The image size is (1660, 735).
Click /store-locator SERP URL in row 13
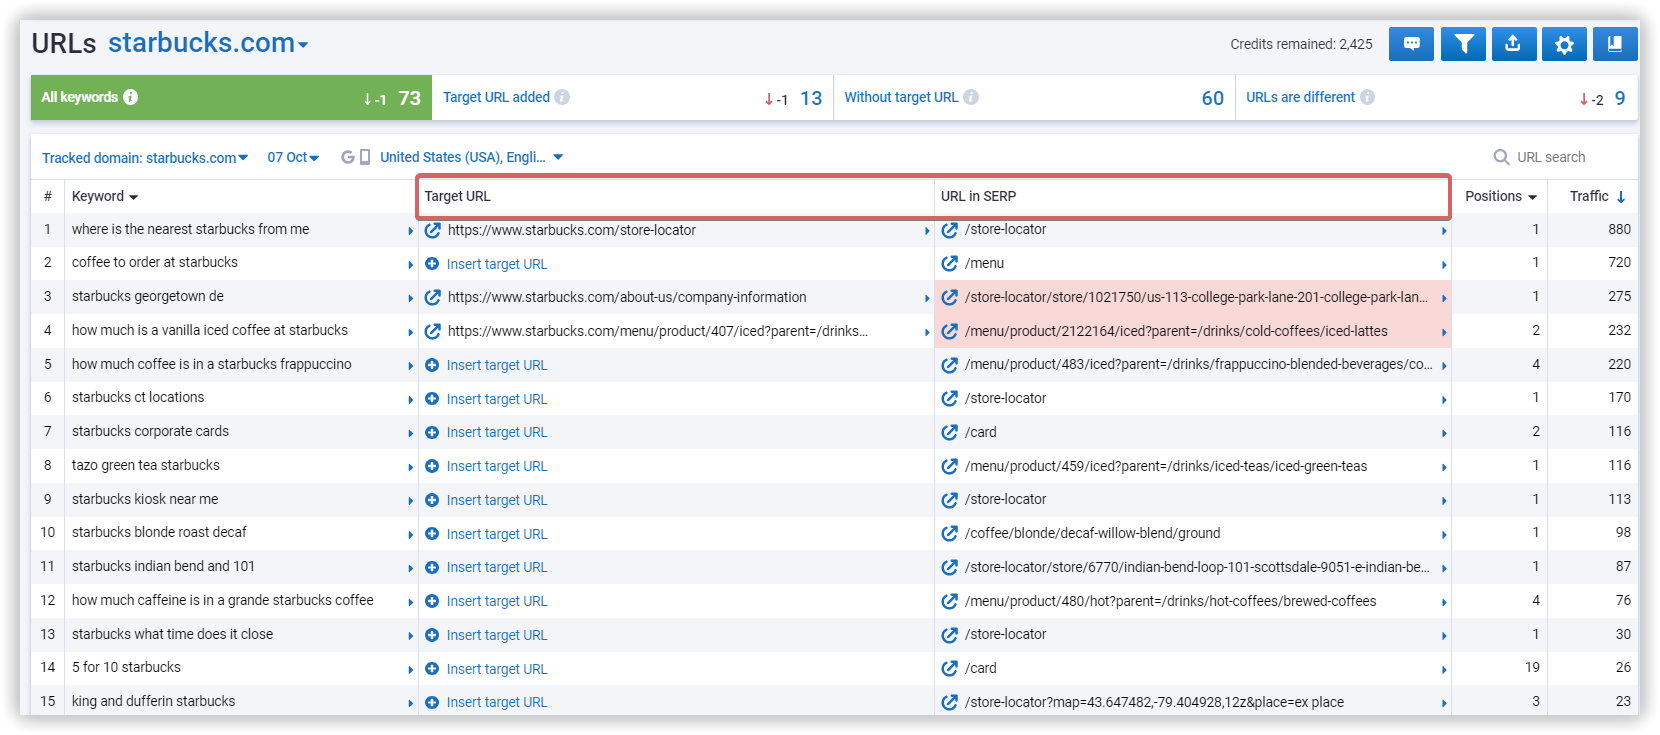click(x=1005, y=634)
